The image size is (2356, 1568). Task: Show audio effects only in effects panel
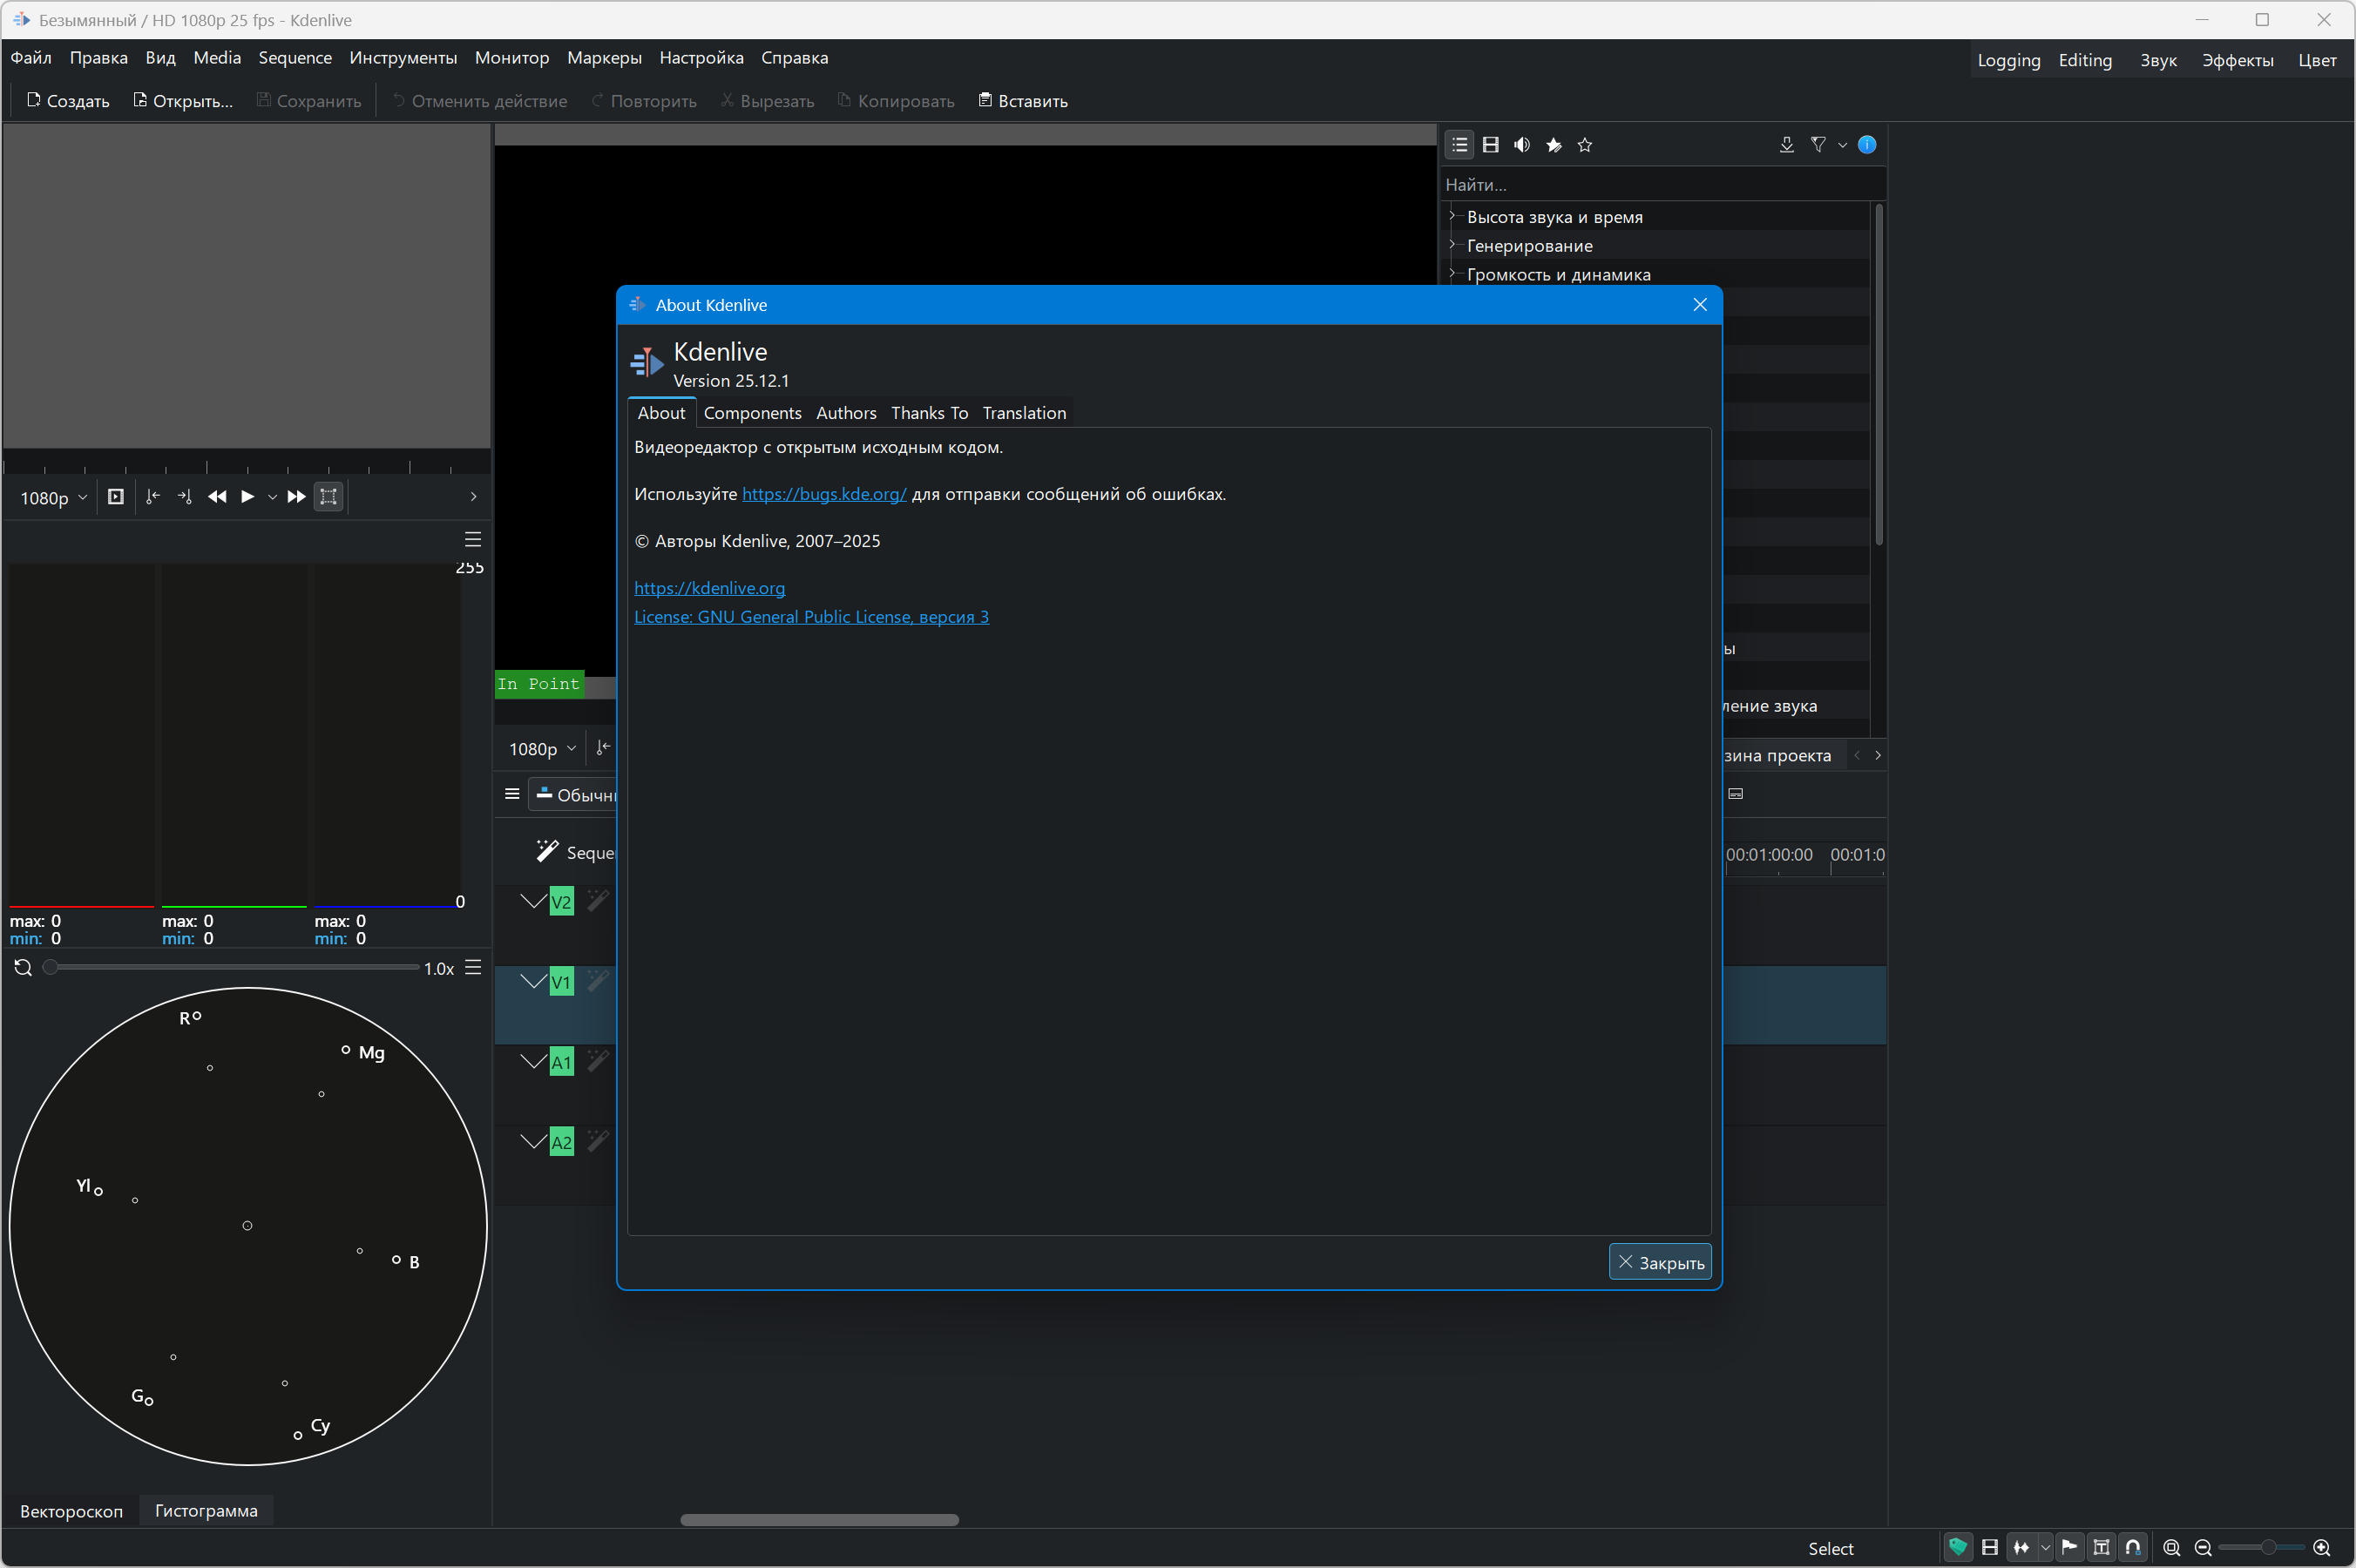(1522, 145)
